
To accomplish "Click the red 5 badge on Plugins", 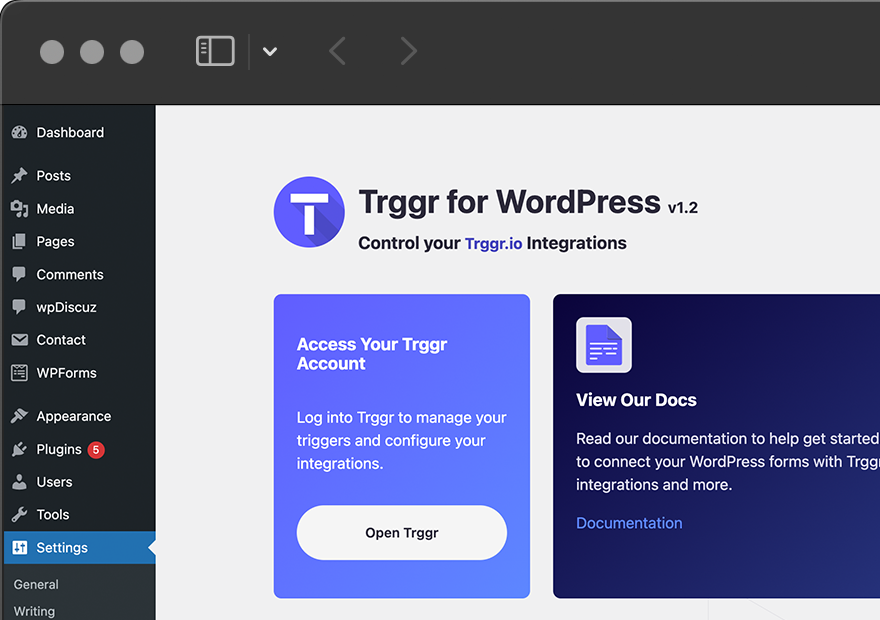I will pyautogui.click(x=96, y=449).
